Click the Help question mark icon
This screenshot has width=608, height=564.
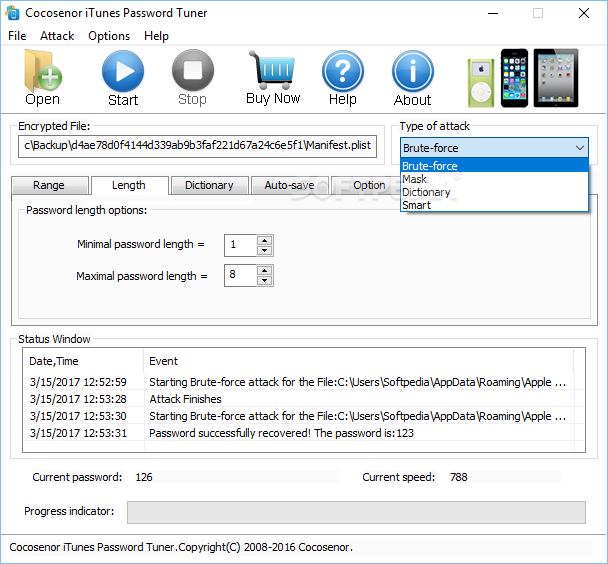[x=343, y=78]
